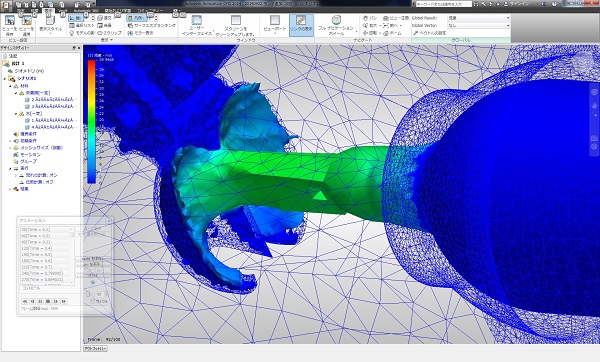The image size is (600, 362).
Task: Open the Global Vector dropdown
Action: point(479,25)
